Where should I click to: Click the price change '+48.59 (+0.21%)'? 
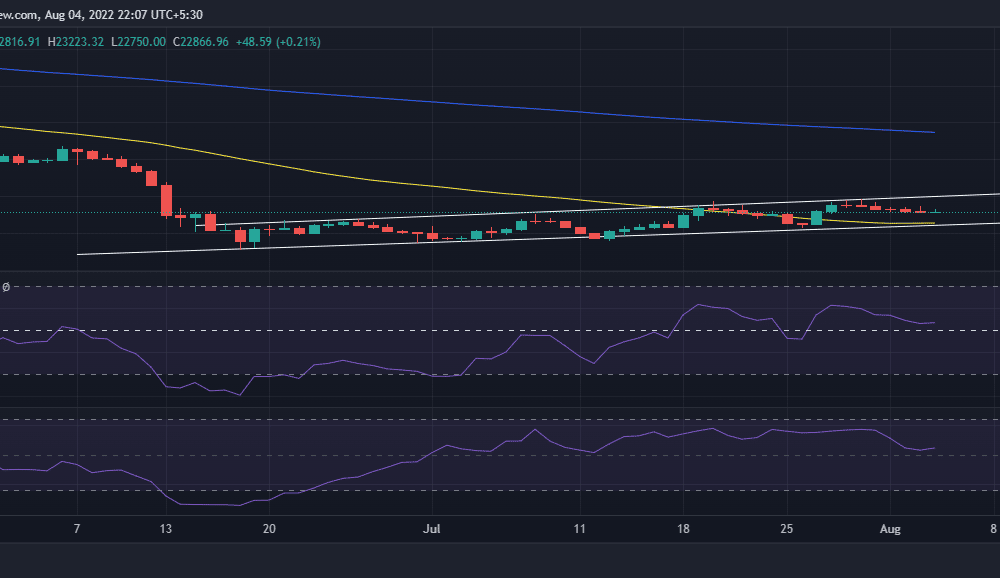click(278, 42)
